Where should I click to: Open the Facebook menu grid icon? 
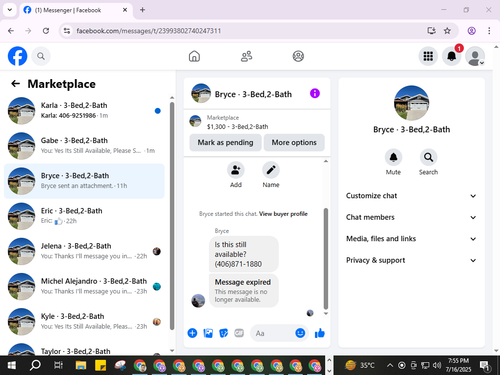(428, 56)
